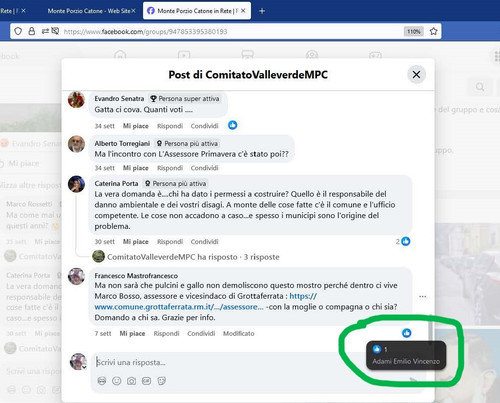Open three-dot options for Mastrofrancesco's comment

tap(422, 296)
